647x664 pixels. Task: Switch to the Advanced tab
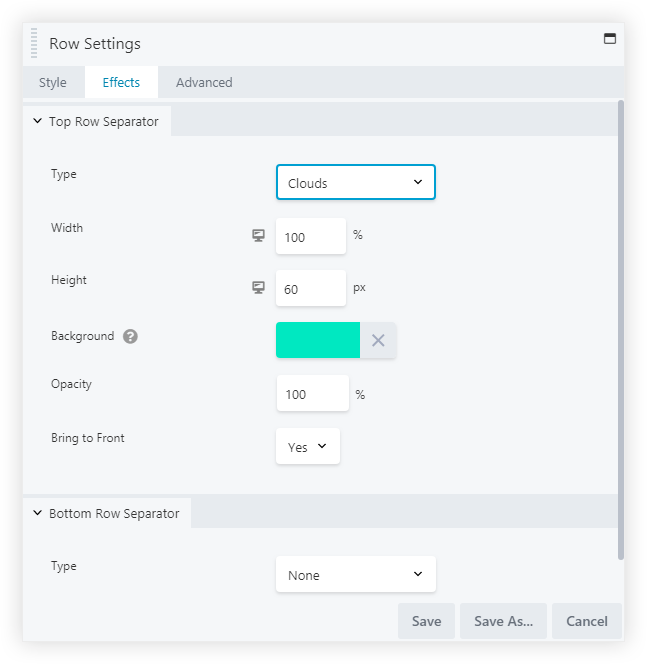(204, 83)
